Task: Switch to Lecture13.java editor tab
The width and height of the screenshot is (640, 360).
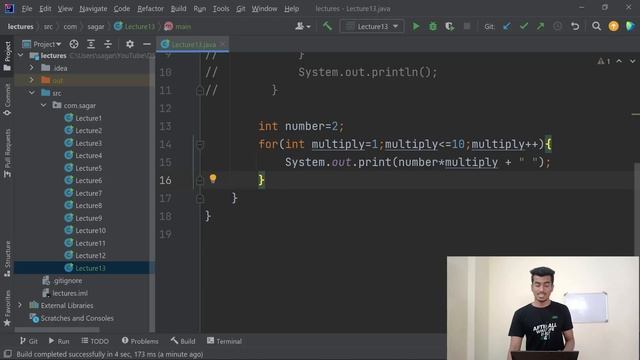Action: [192, 44]
